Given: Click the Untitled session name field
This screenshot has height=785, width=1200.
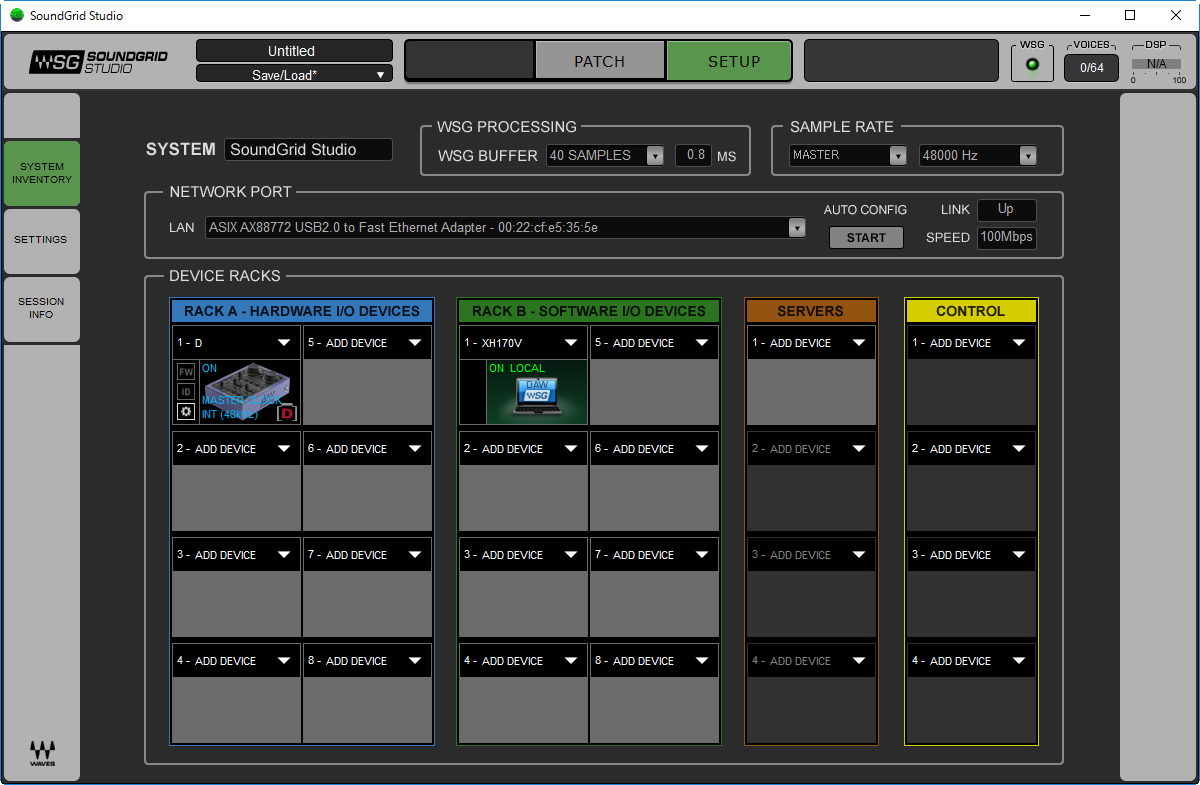Looking at the screenshot, I should 294,51.
